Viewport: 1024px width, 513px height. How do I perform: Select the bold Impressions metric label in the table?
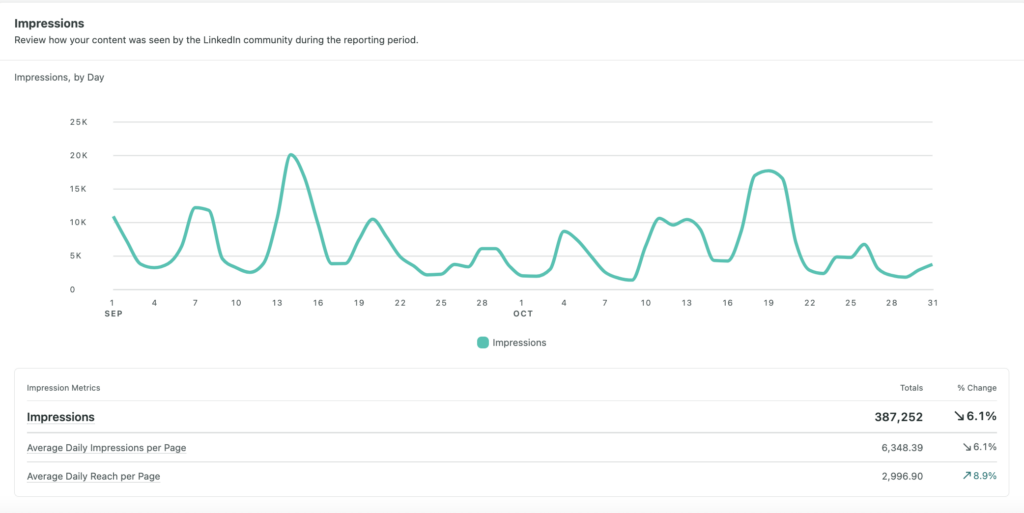tap(60, 417)
